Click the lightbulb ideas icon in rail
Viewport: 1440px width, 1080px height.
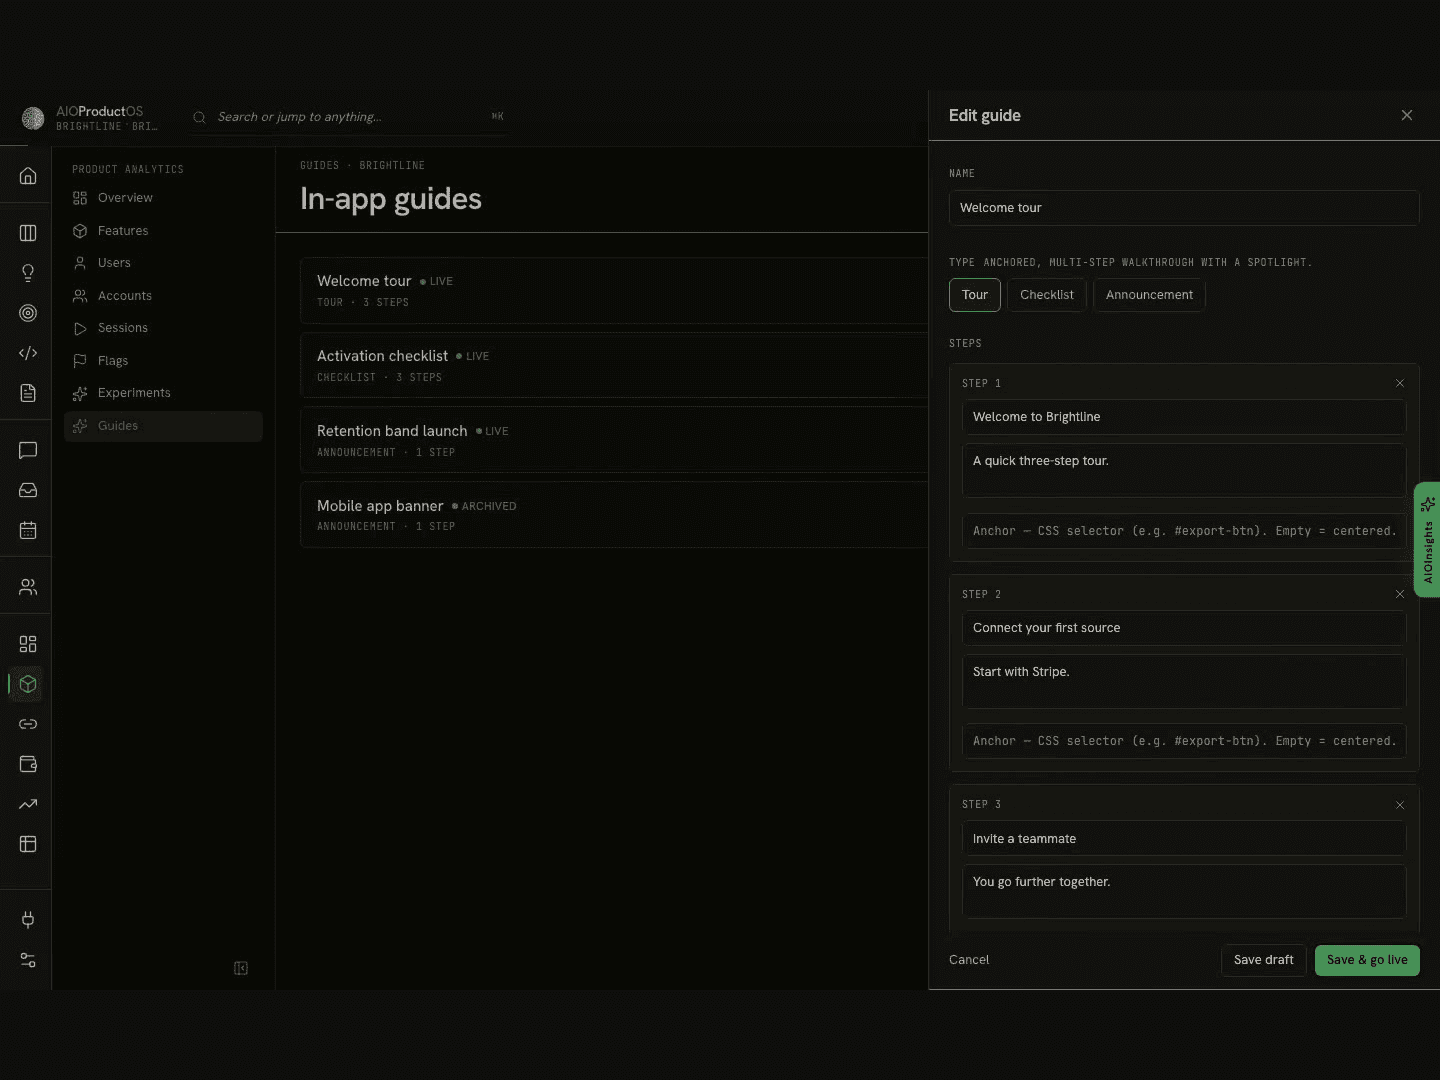[28, 273]
